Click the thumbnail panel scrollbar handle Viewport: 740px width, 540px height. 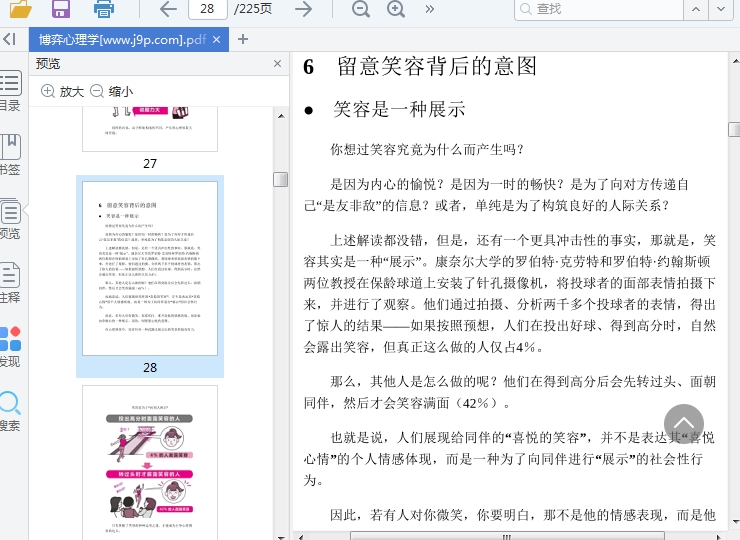[x=281, y=179]
